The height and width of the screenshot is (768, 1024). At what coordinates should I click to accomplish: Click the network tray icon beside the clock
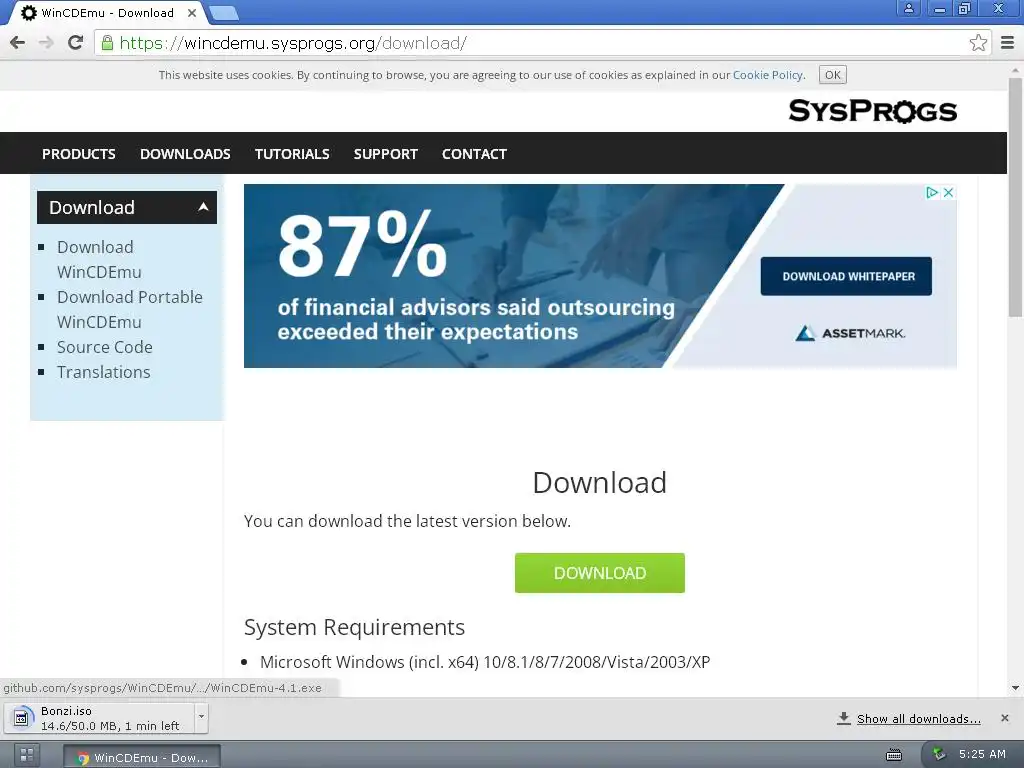tap(938, 754)
